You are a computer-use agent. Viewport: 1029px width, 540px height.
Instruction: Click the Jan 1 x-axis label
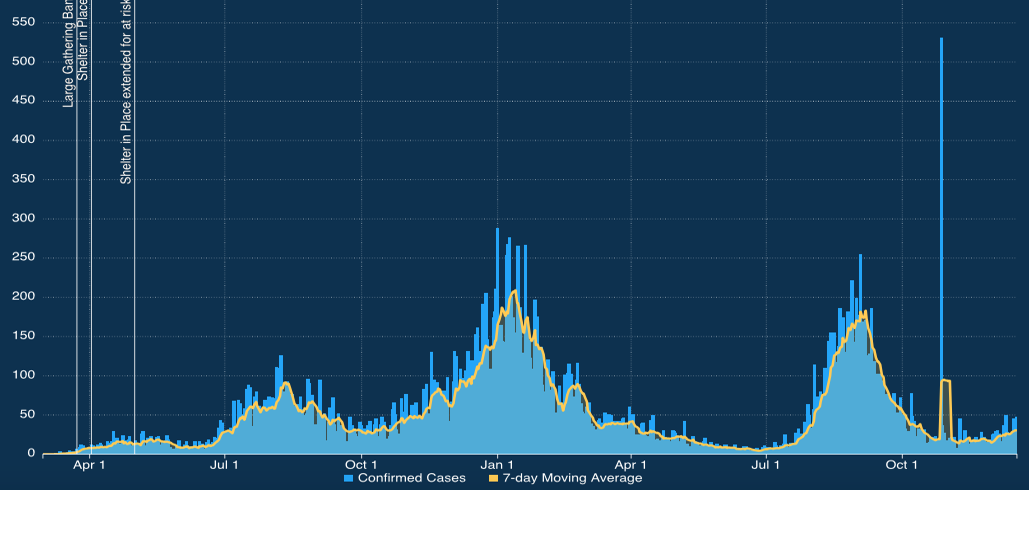click(497, 465)
